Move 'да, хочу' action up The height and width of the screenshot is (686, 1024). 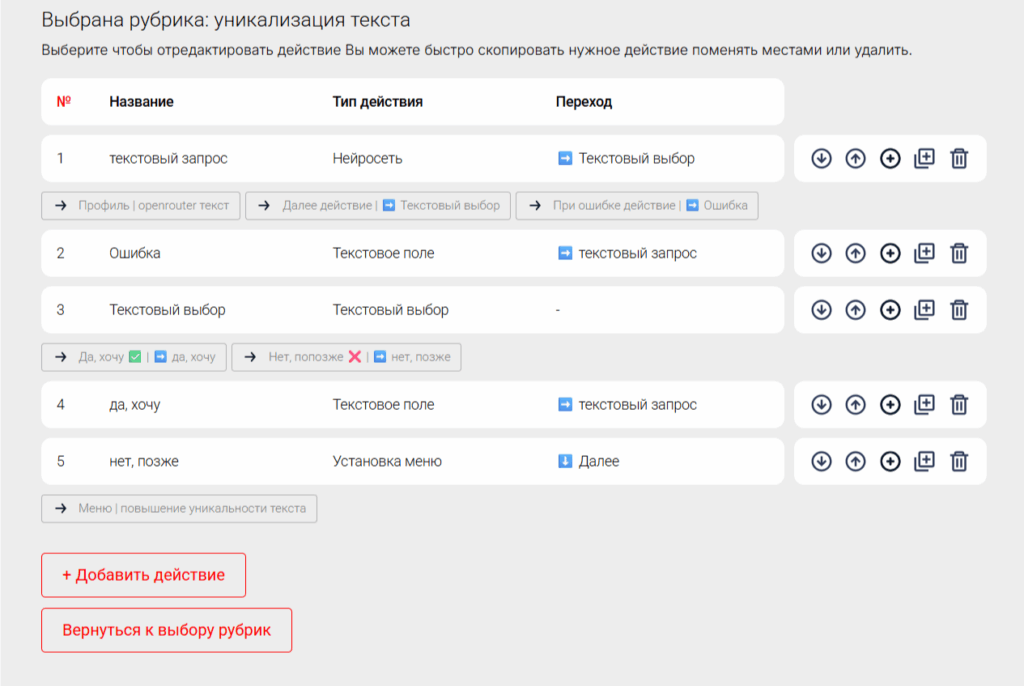(855, 405)
